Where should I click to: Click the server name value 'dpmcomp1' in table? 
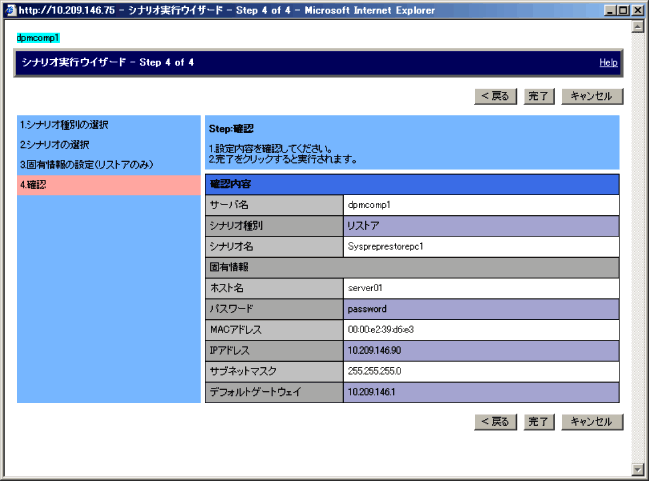(369, 205)
